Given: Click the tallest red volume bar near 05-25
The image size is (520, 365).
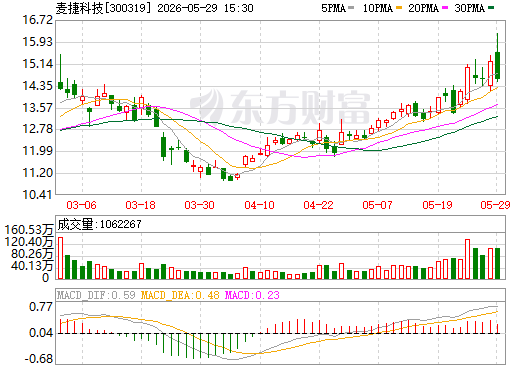Looking at the screenshot, I should [467, 259].
